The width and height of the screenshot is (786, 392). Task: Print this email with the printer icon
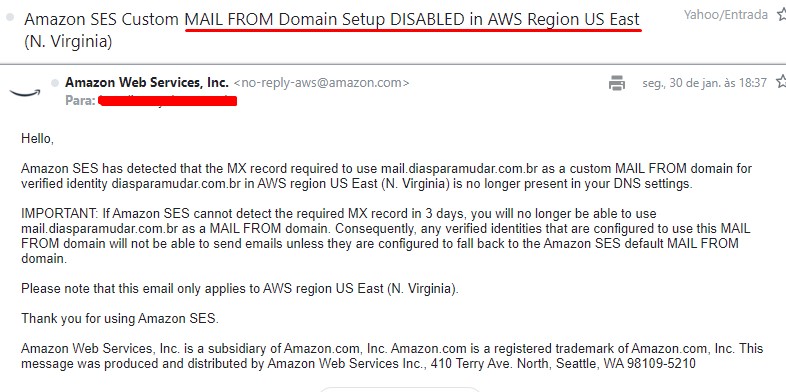pos(617,83)
